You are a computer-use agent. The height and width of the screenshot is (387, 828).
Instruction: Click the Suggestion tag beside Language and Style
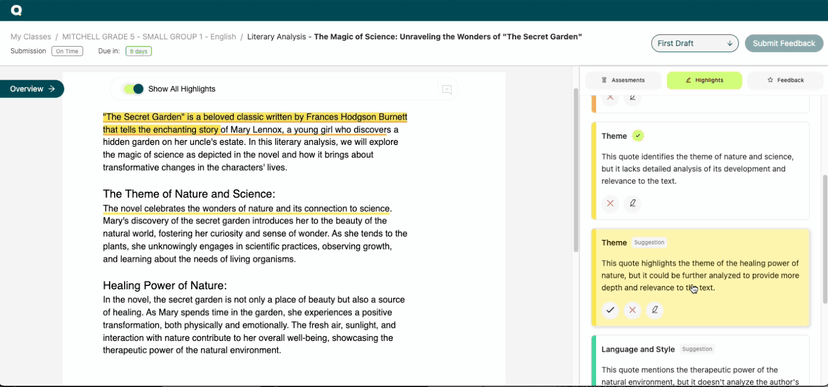coord(697,349)
